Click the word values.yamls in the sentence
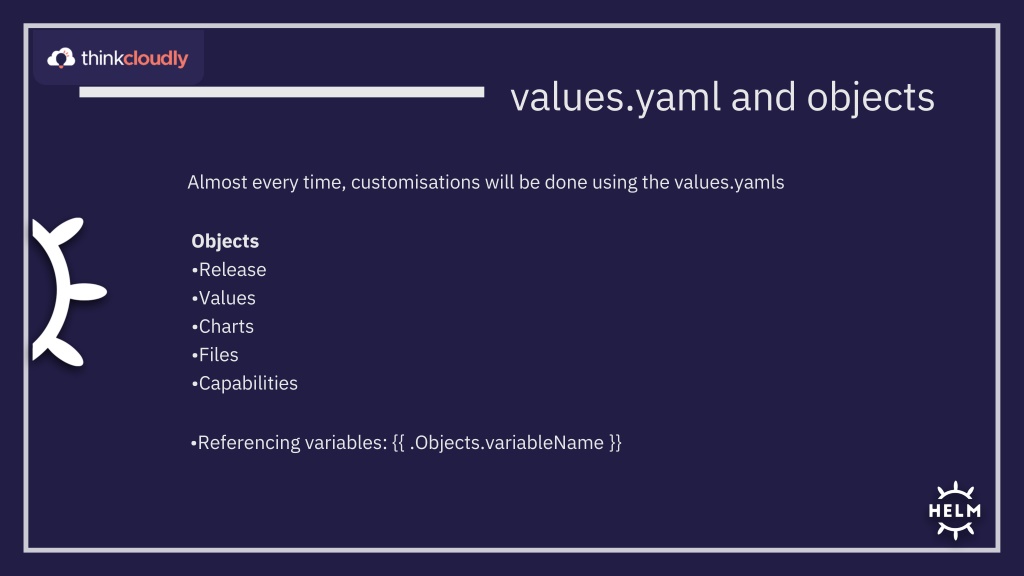1024x576 pixels. click(729, 182)
